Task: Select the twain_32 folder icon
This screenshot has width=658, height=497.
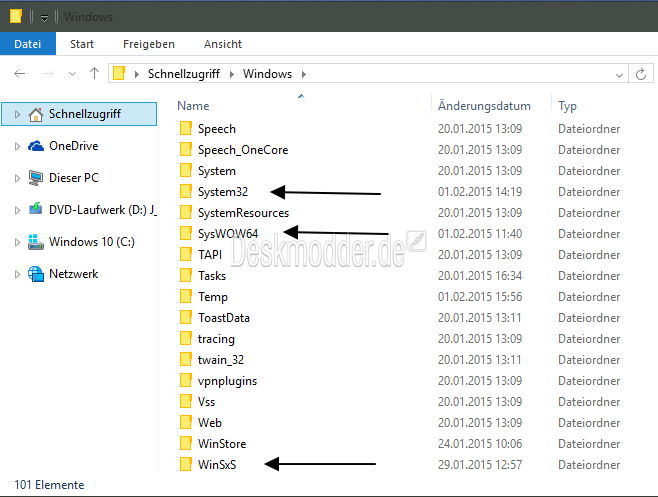Action: [186, 359]
